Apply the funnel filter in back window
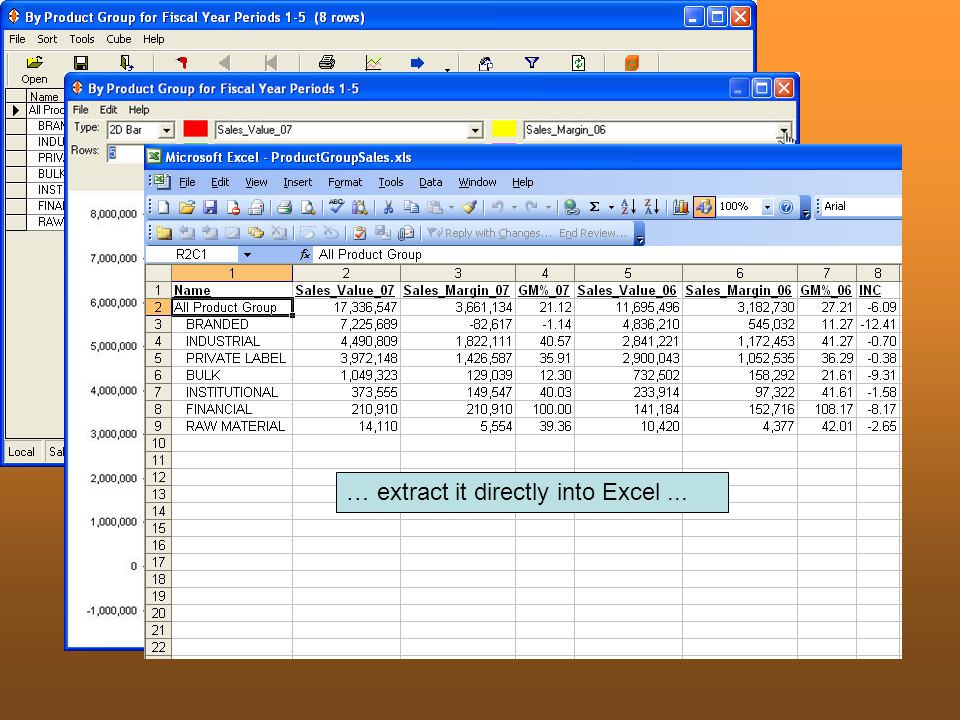The width and height of the screenshot is (960, 720). [x=531, y=62]
